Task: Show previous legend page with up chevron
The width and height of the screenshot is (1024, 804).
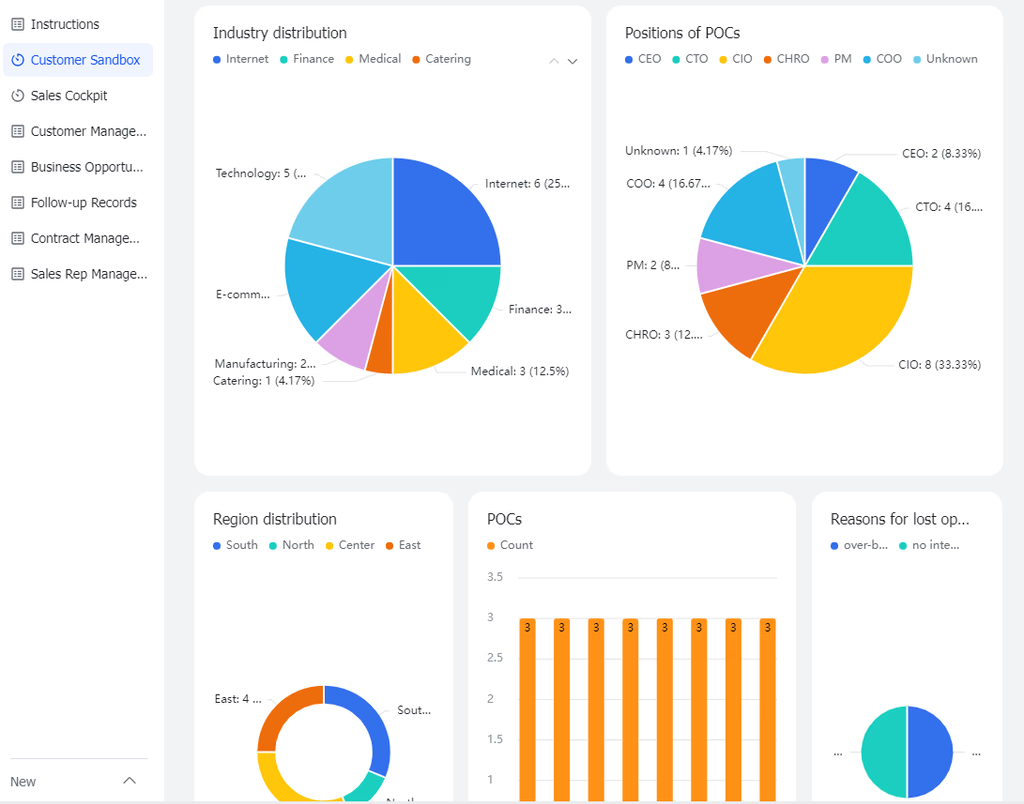Action: point(554,61)
